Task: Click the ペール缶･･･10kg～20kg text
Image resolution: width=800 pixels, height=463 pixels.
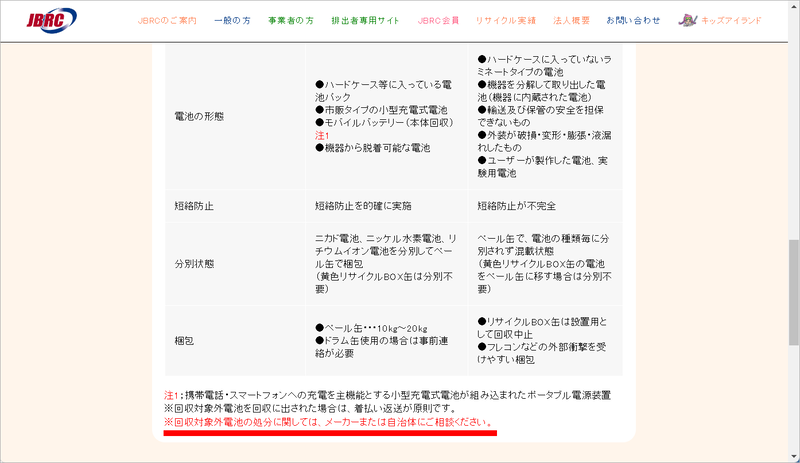Action: (x=371, y=328)
